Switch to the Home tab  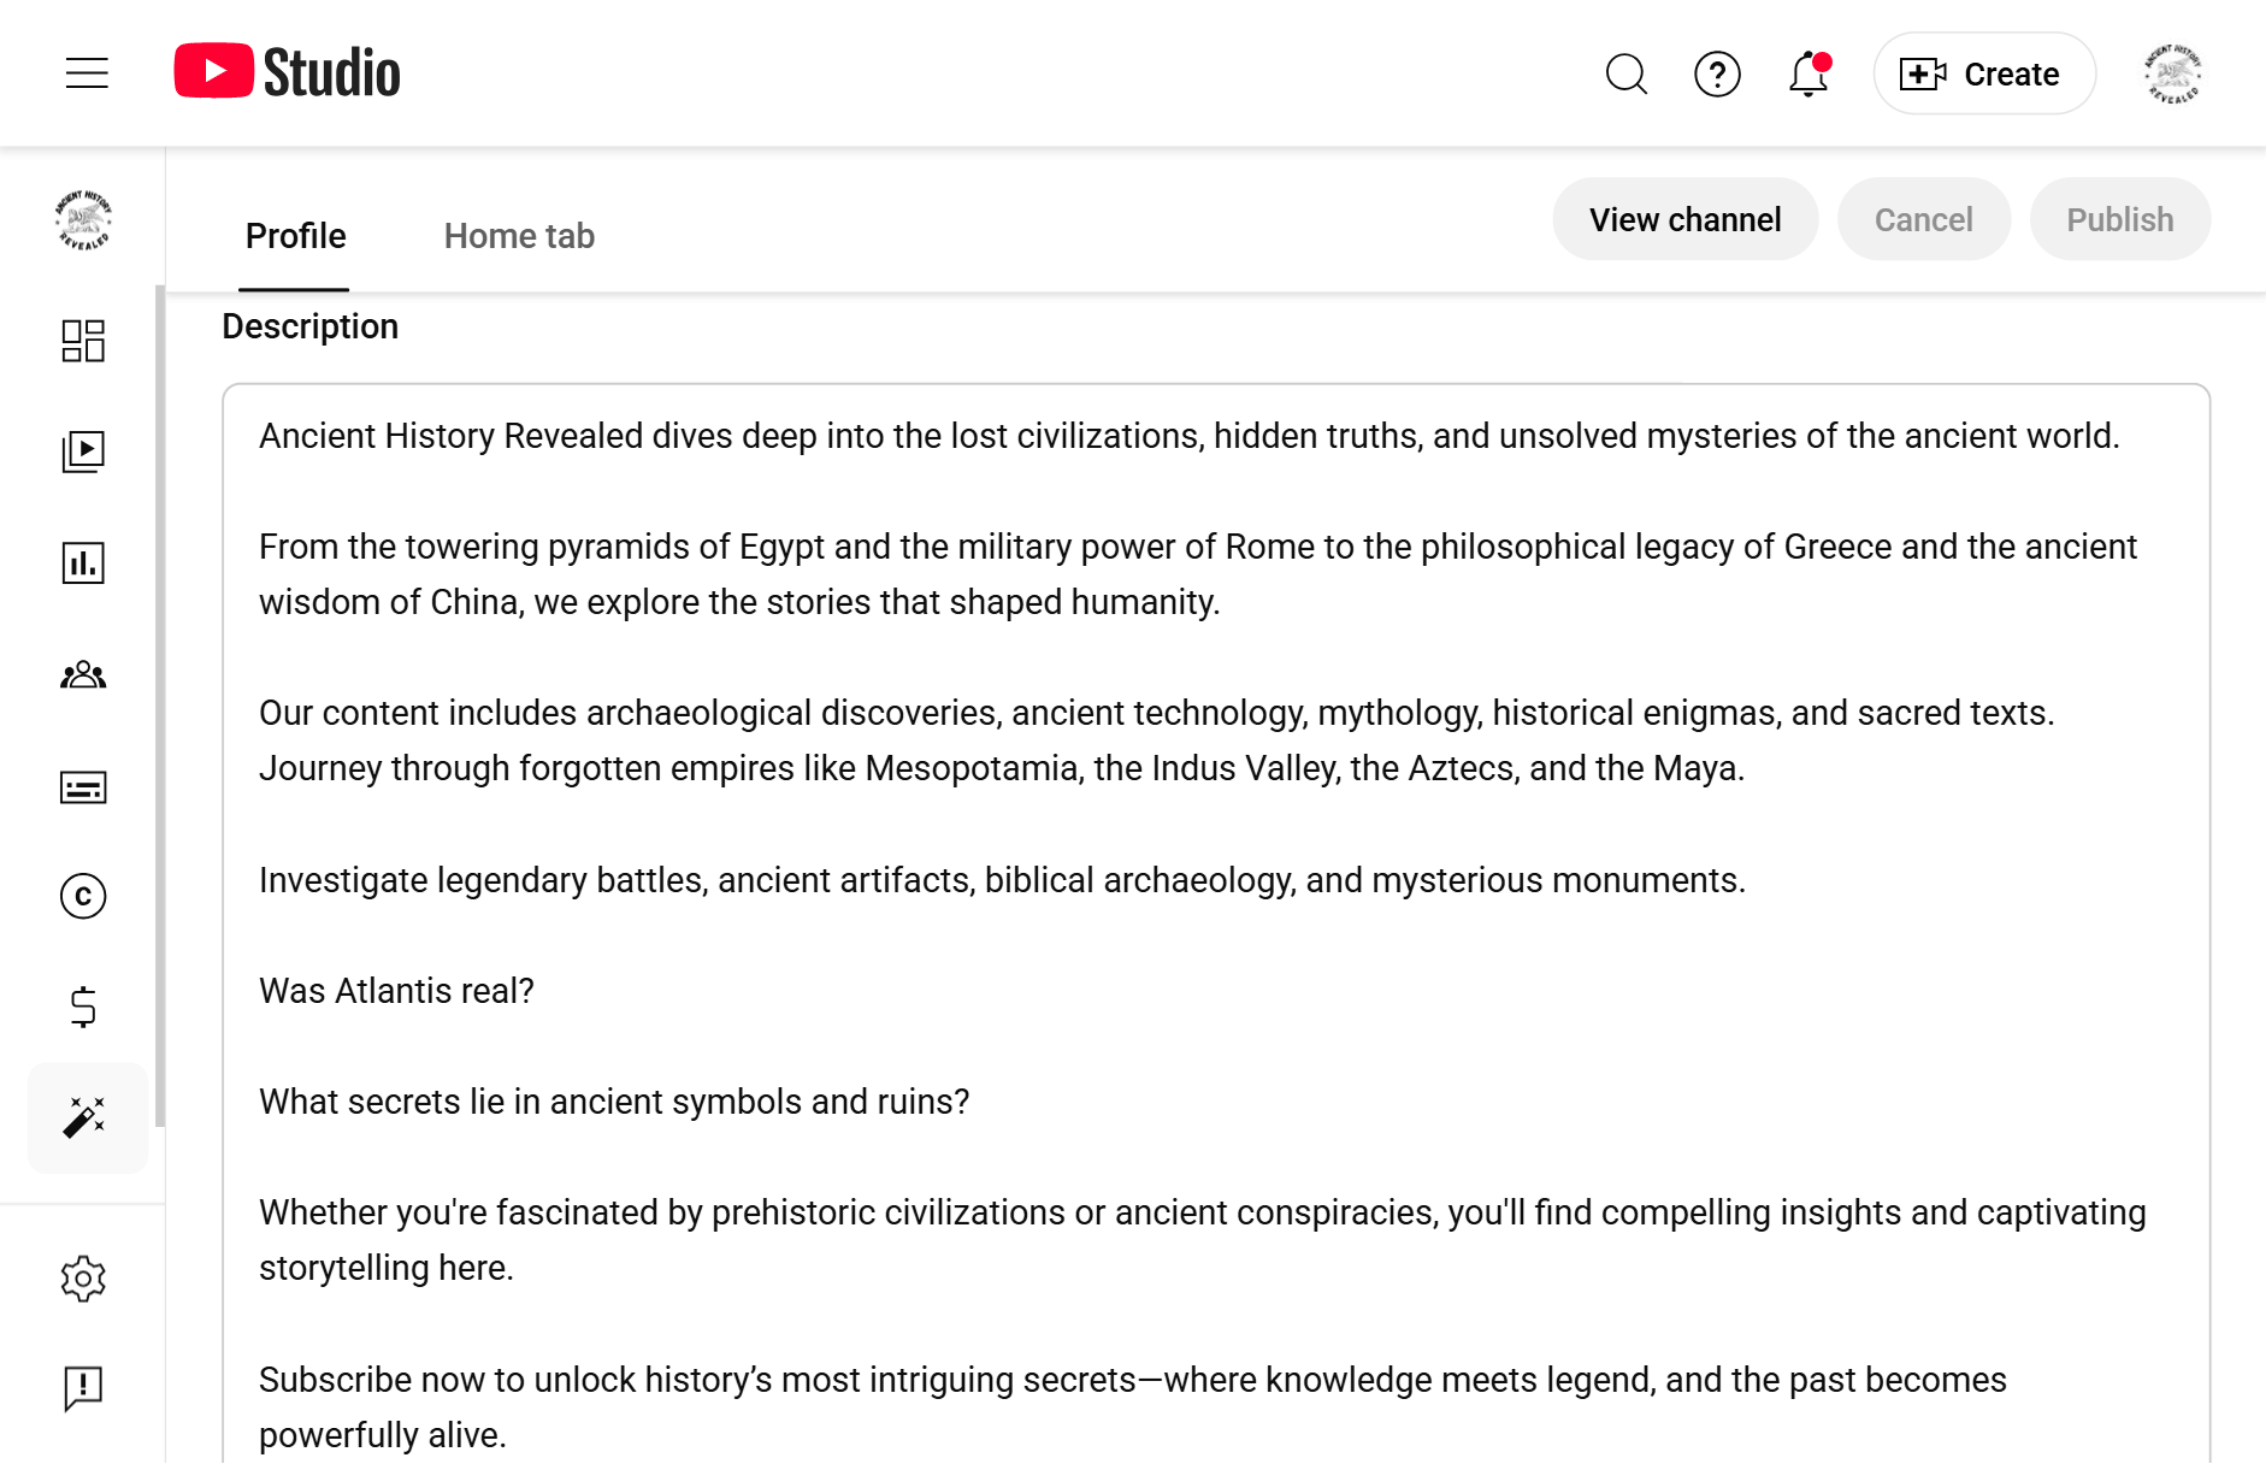point(519,236)
